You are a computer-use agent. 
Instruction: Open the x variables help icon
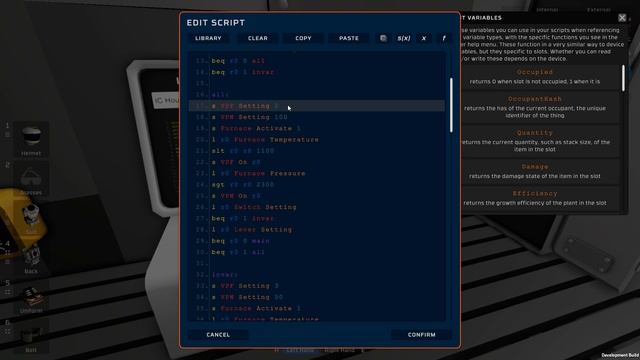424,38
